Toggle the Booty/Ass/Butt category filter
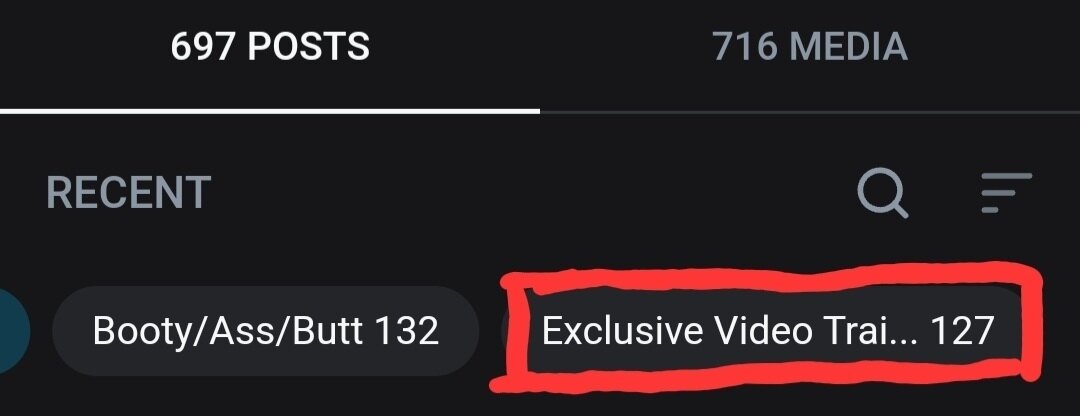 266,331
